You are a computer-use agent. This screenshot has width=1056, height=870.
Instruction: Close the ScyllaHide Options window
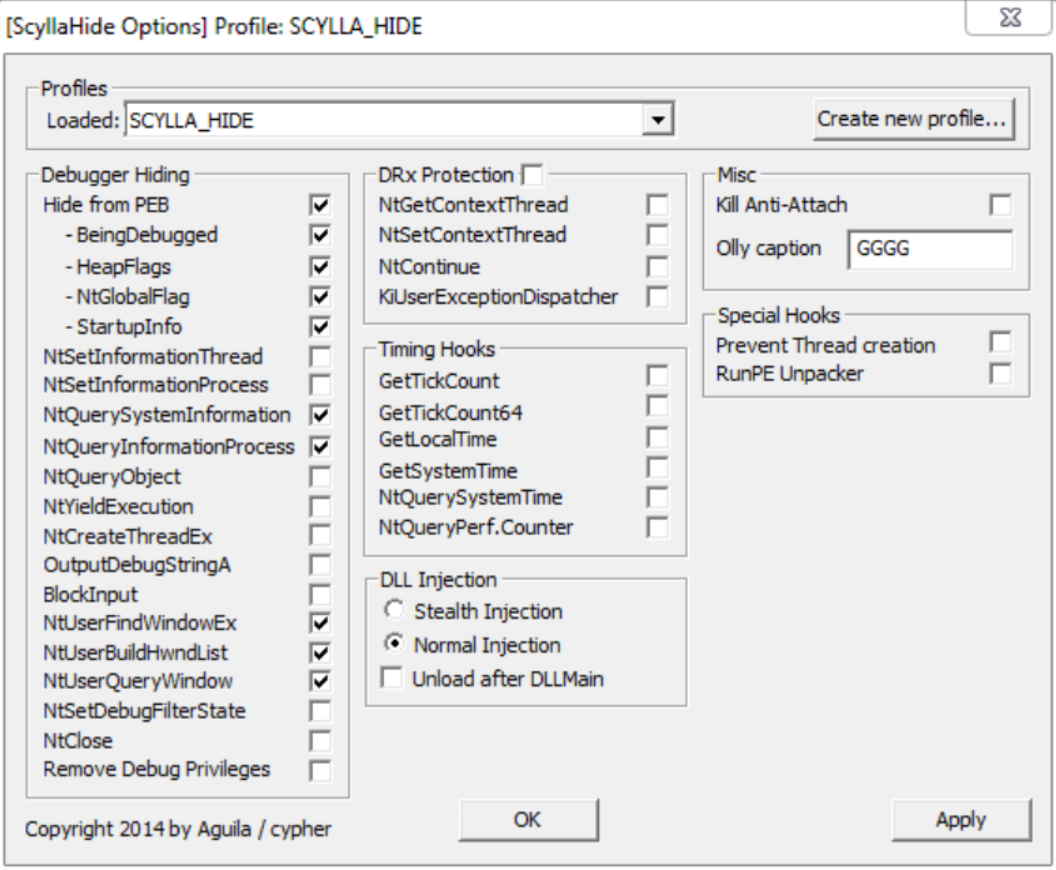(1008, 18)
